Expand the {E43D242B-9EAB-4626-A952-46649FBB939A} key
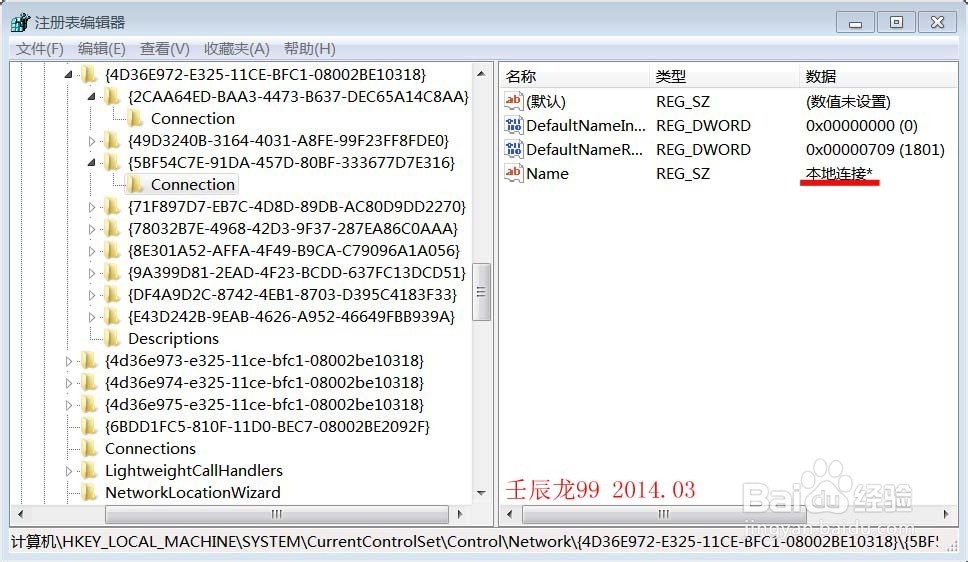 pos(91,317)
